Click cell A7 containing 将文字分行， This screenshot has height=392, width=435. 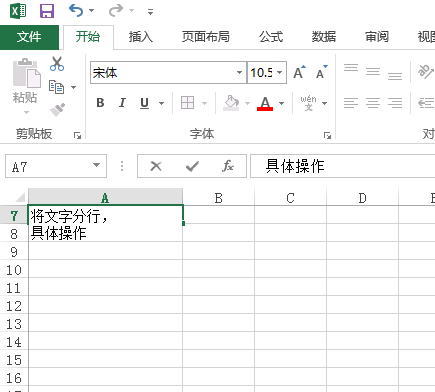pyautogui.click(x=105, y=215)
